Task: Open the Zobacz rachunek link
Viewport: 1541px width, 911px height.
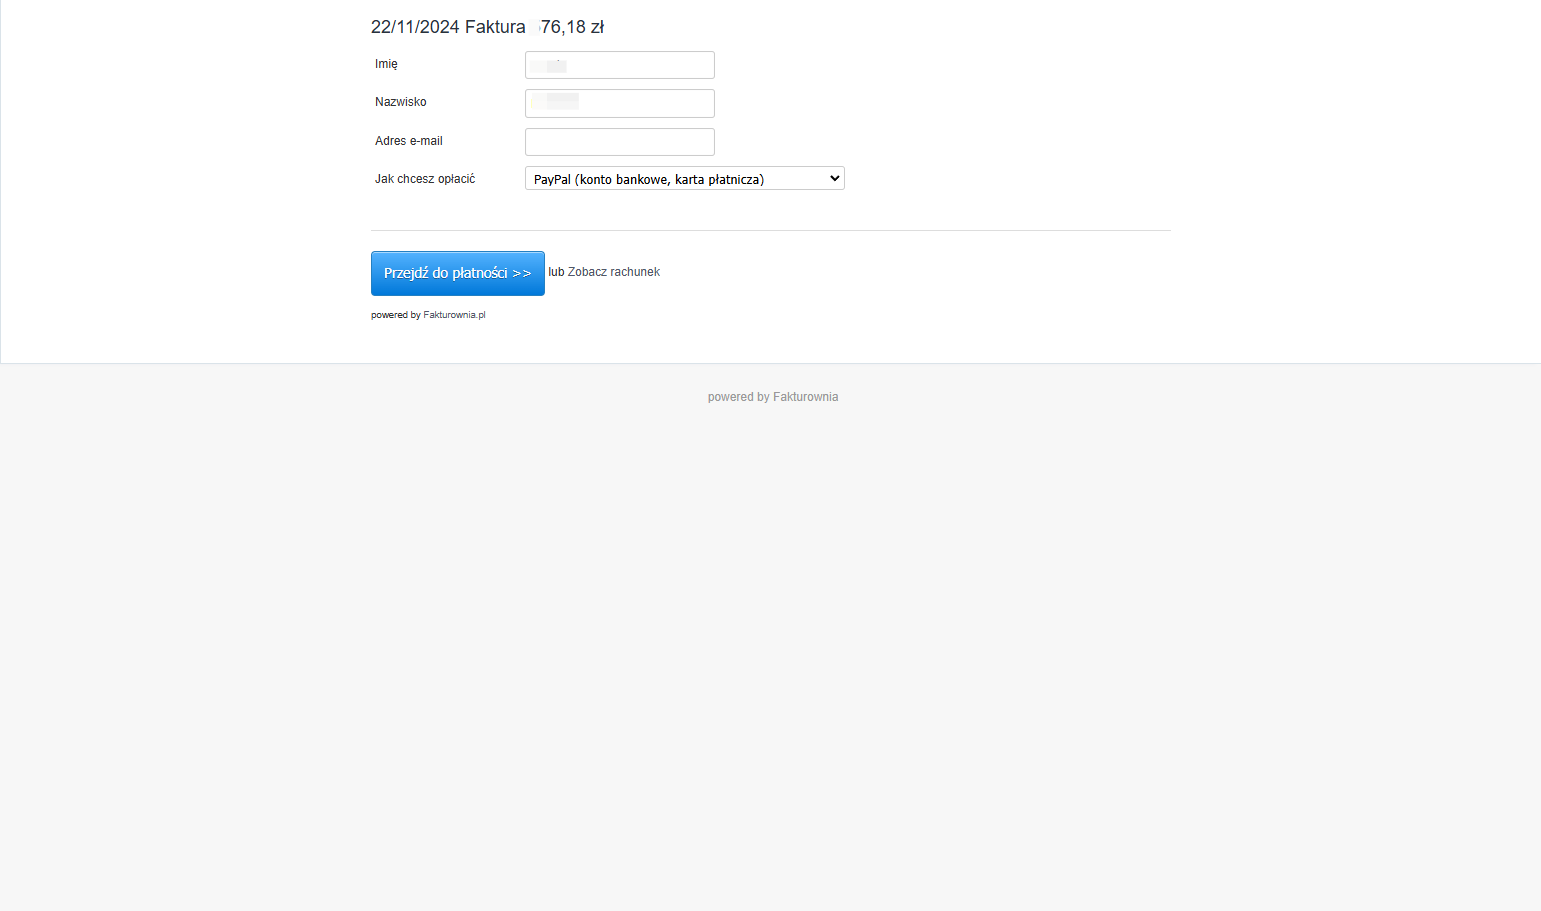Action: click(614, 272)
